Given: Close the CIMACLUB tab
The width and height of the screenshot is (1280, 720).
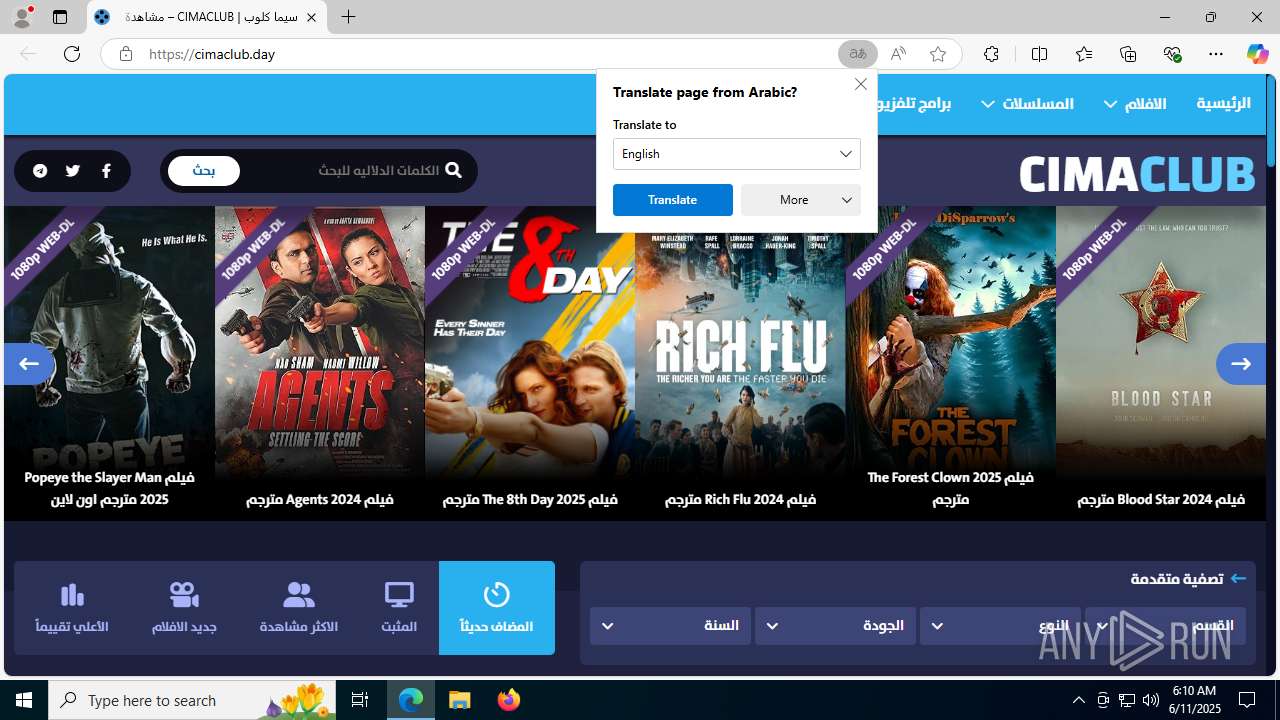Looking at the screenshot, I should [311, 17].
